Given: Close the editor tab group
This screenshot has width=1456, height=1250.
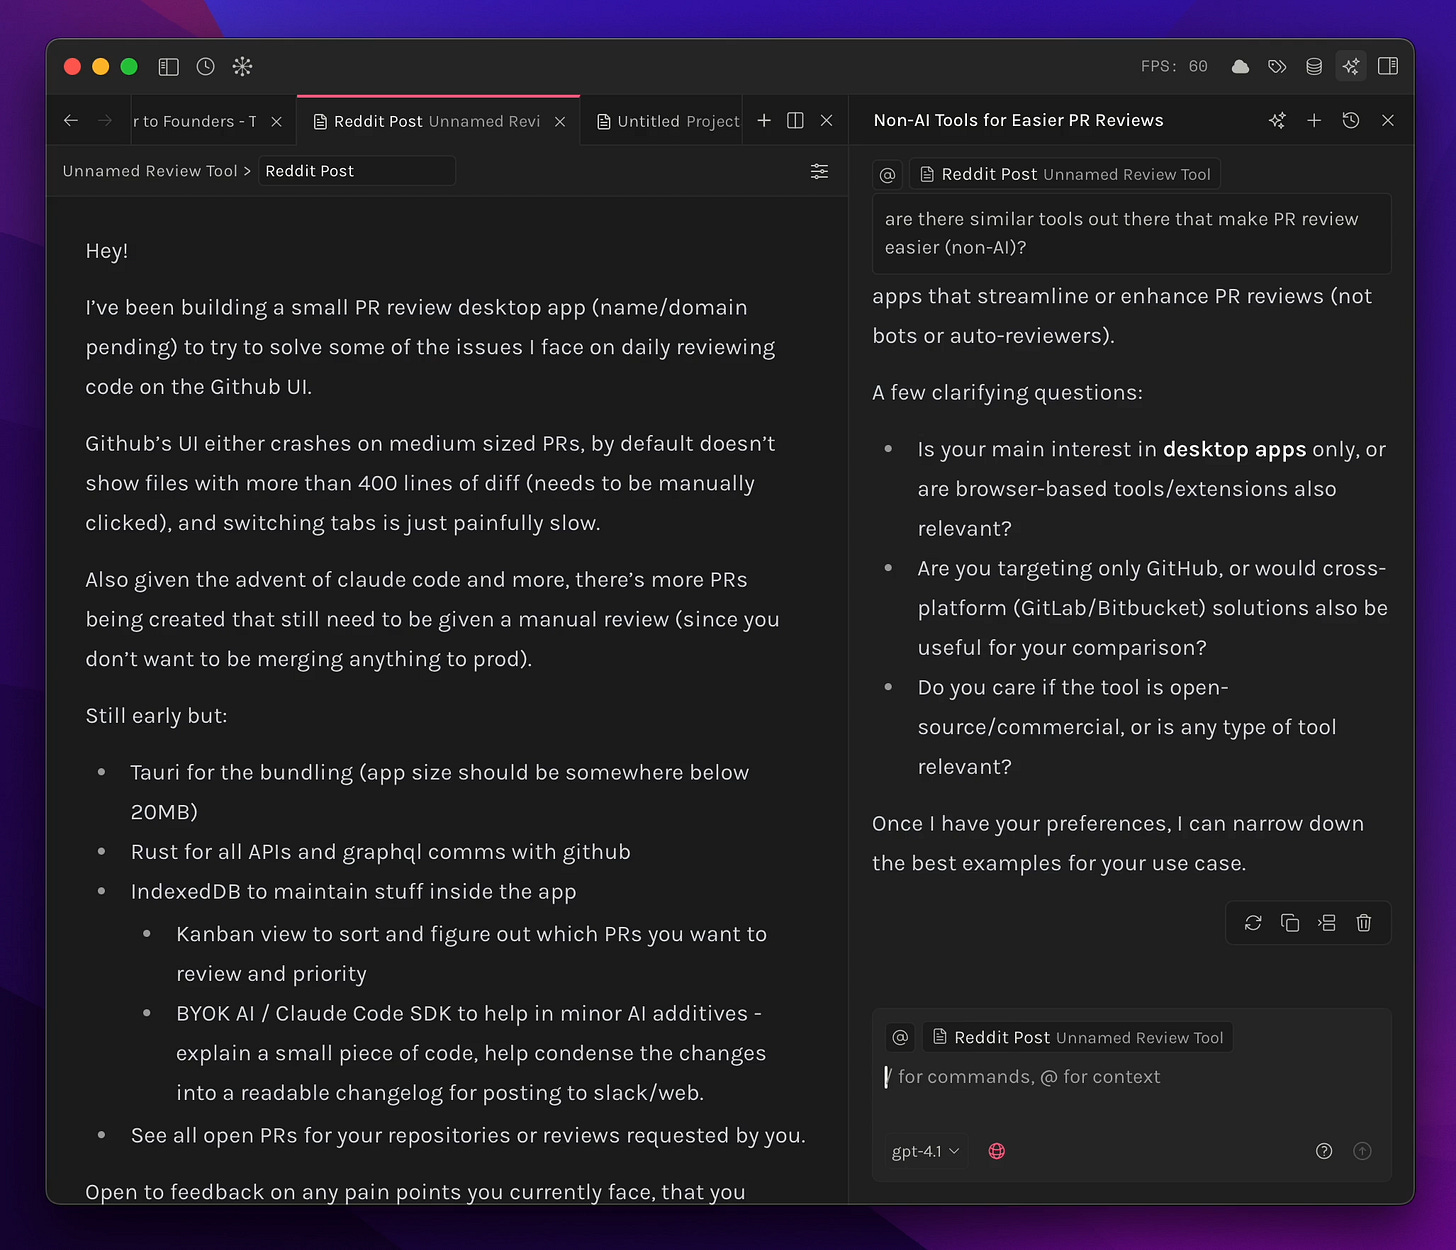Looking at the screenshot, I should pos(827,121).
